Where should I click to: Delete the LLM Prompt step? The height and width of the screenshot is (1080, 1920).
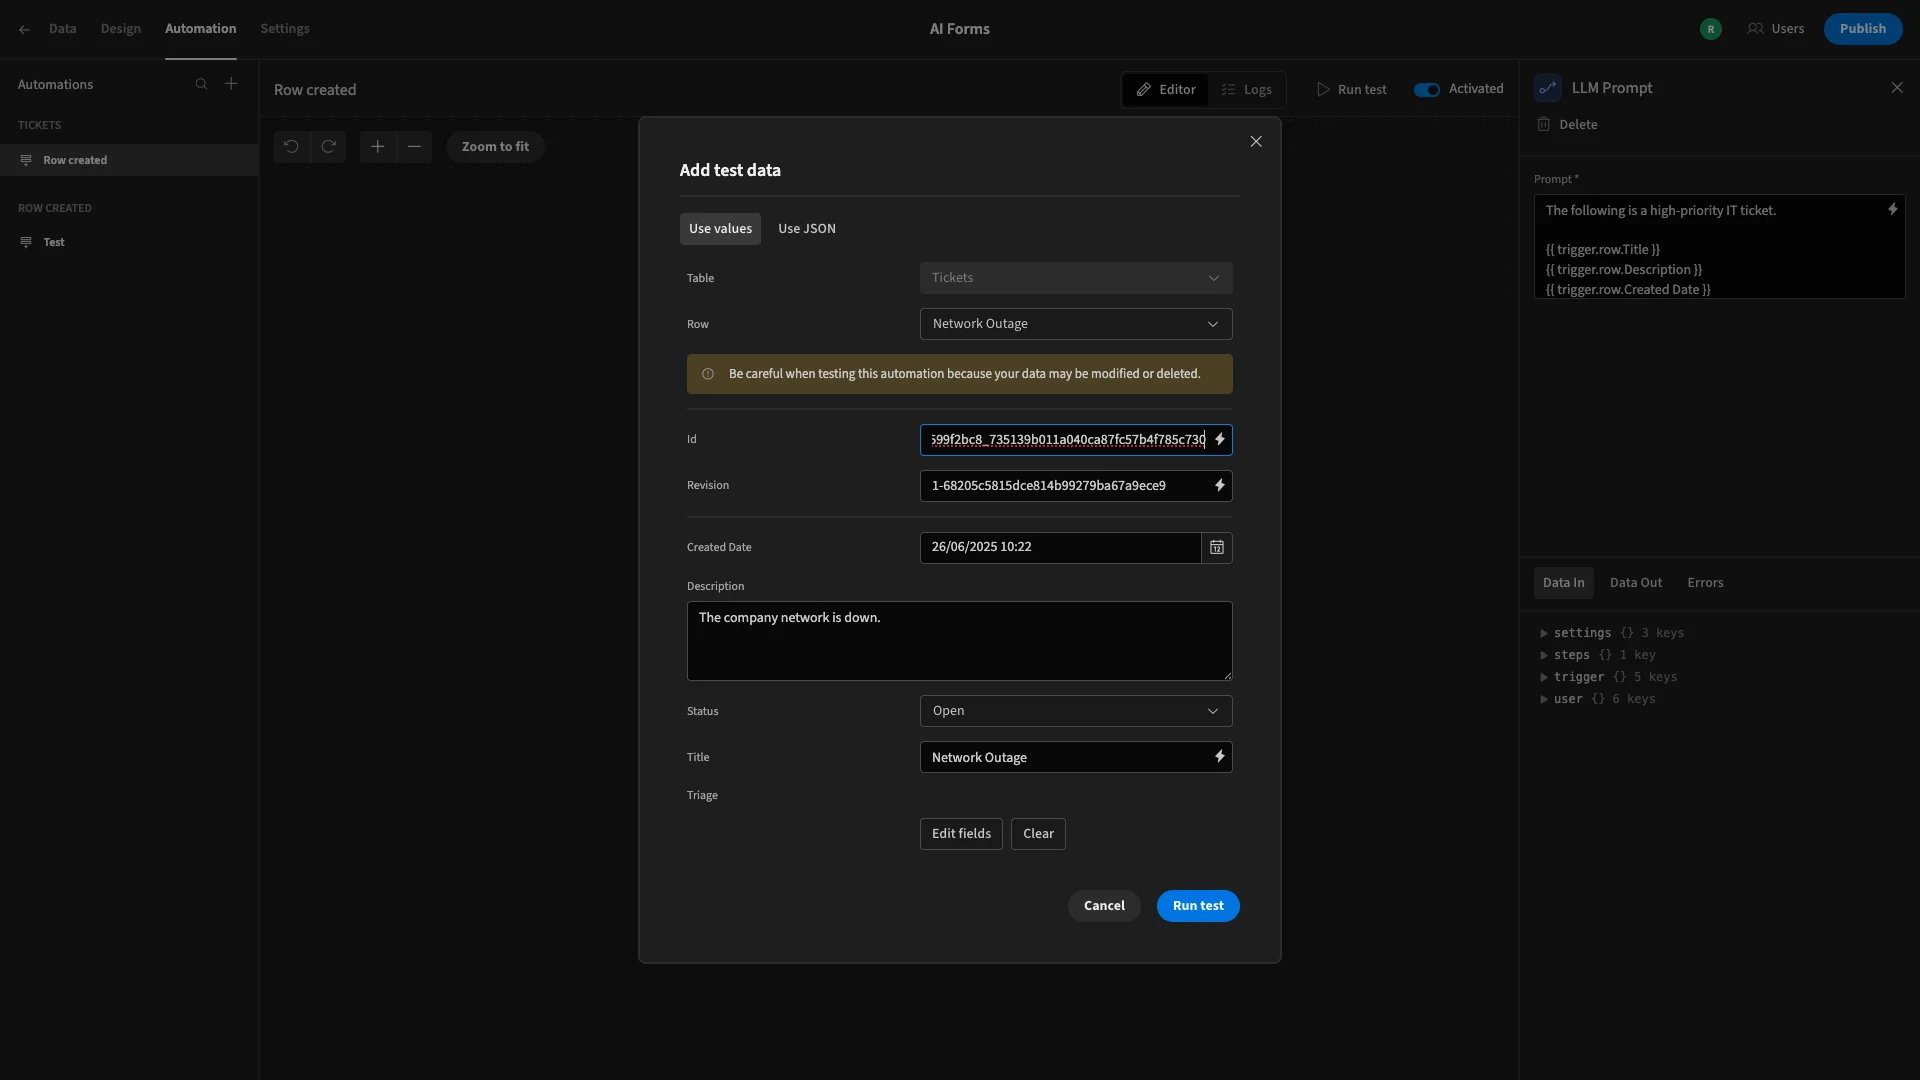click(1568, 125)
